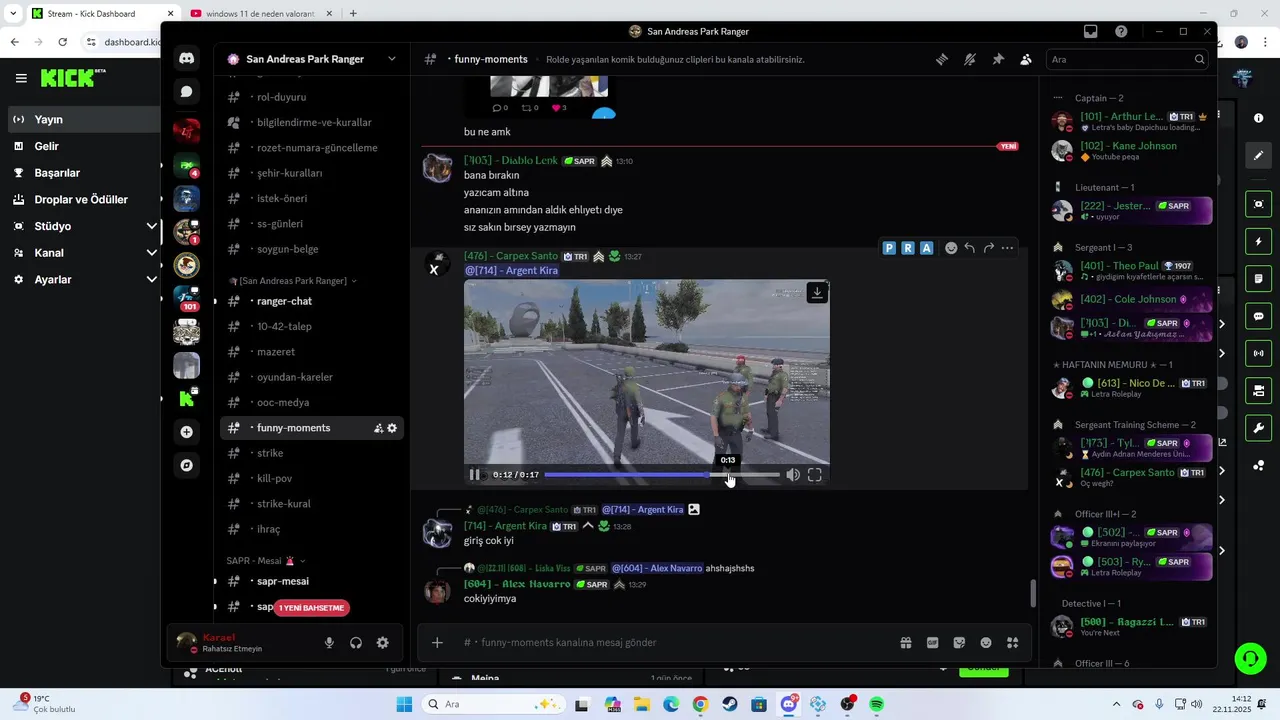Pause the video playback
Image resolution: width=1280 pixels, height=720 pixels.
point(475,475)
